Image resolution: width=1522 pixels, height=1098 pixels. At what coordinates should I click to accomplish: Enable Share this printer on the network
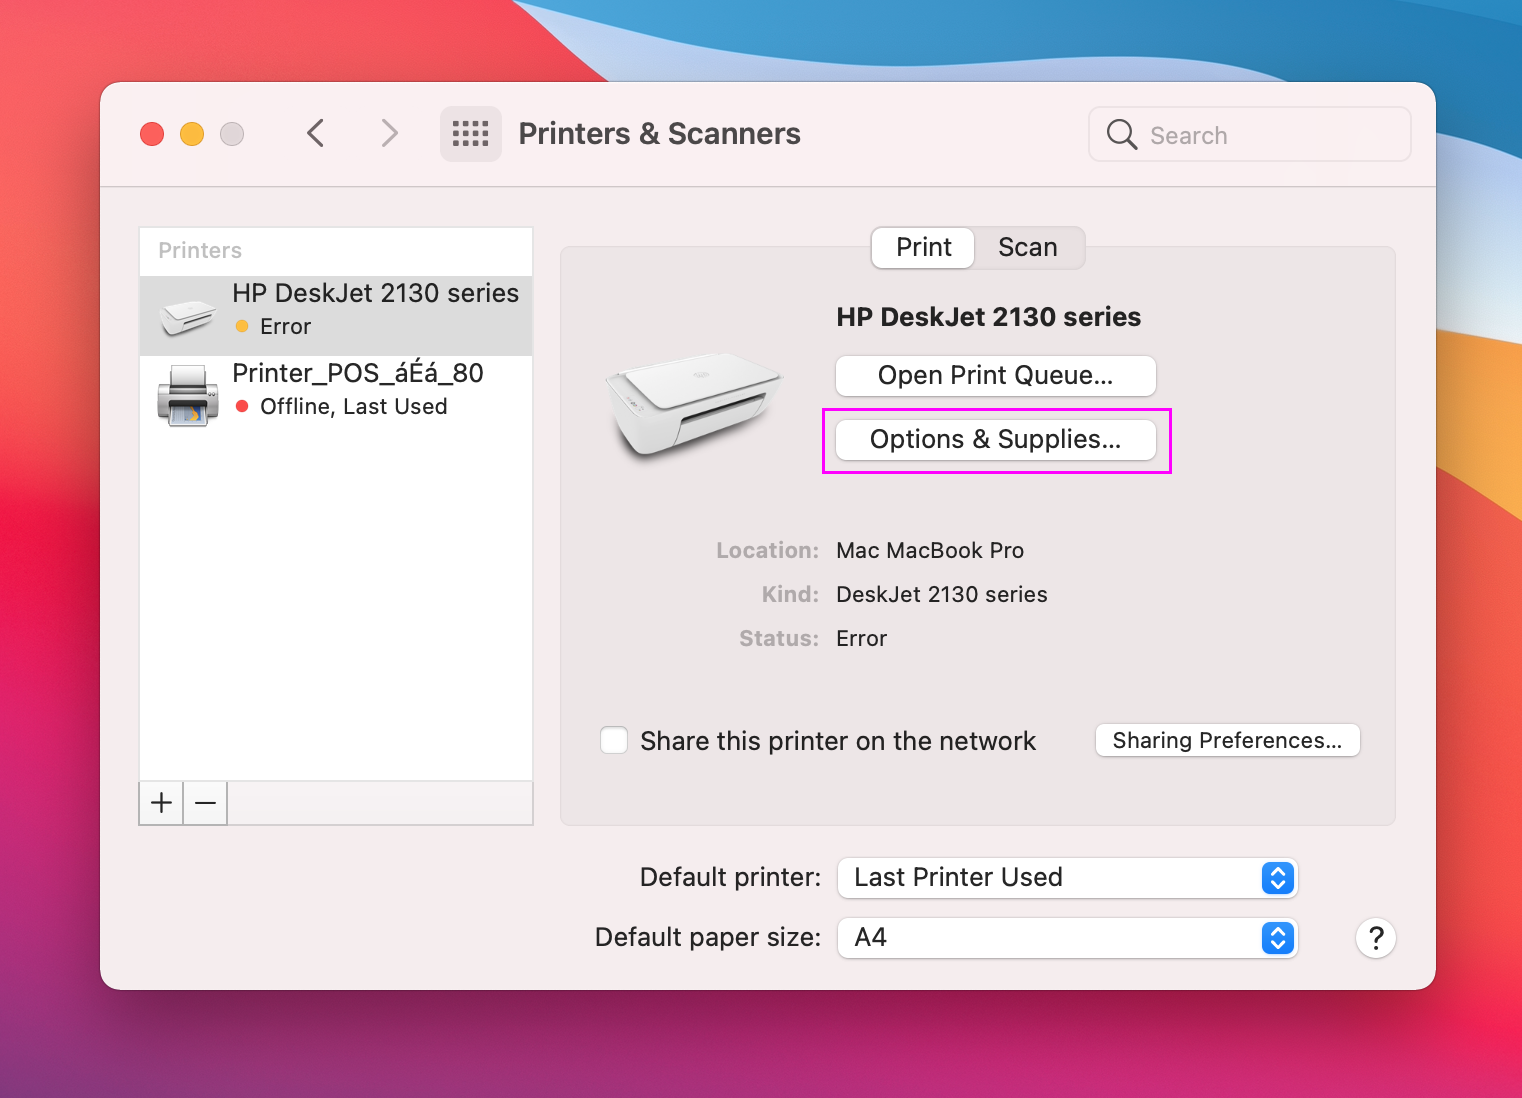click(614, 741)
